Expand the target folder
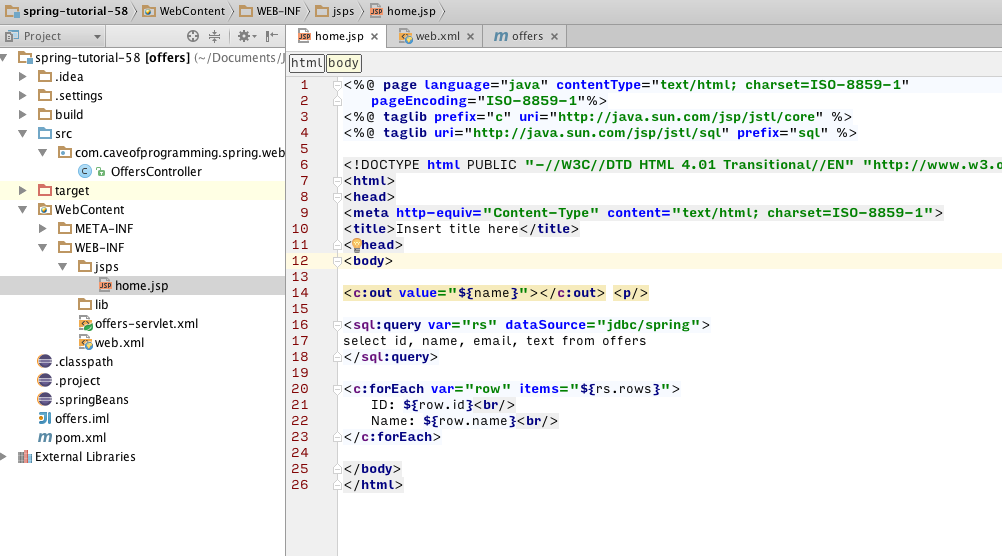Viewport: 1002px width, 556px height. point(22,190)
